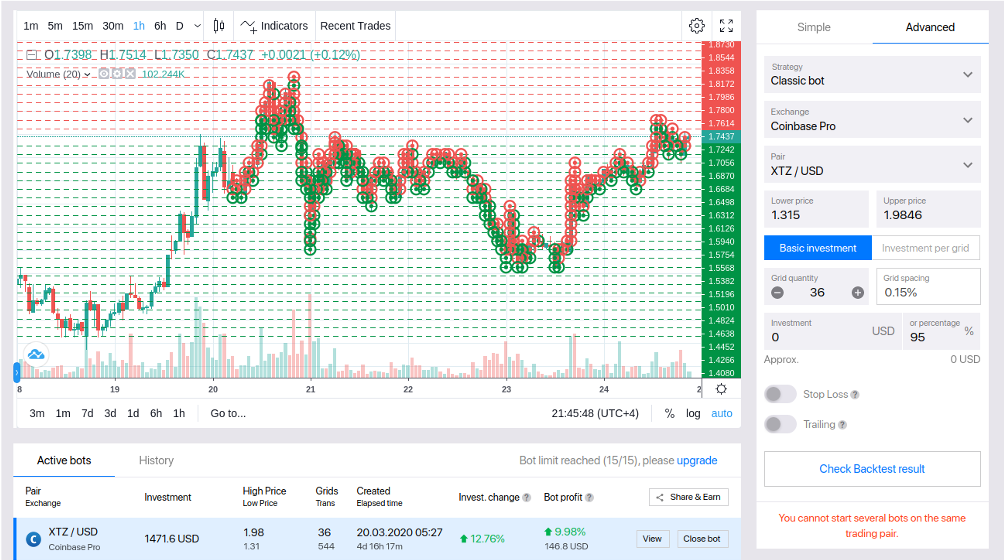1004x560 pixels.
Task: Decrease grid quantity with minus button
Action: (777, 292)
